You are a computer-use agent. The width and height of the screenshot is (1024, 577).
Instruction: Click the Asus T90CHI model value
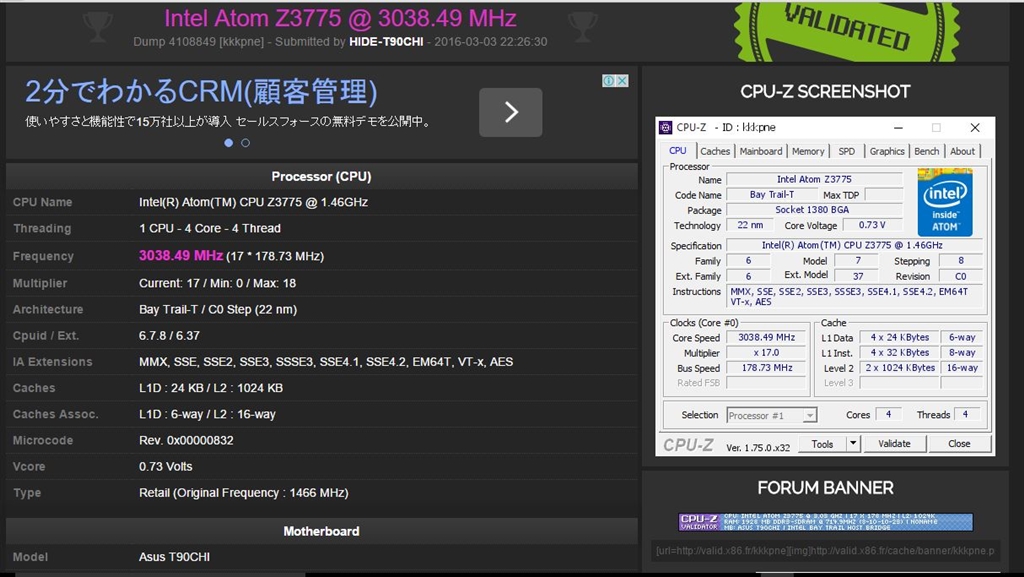coord(174,557)
